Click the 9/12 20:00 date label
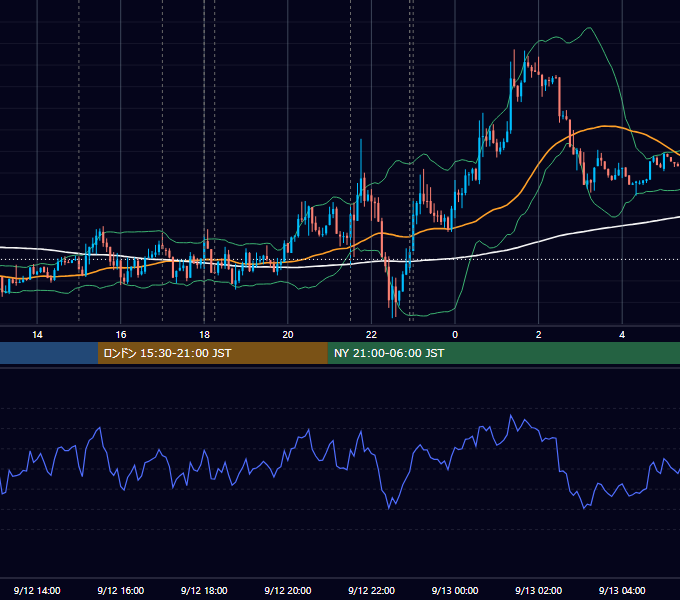Screen dimensions: 680x600 [x=288, y=590]
